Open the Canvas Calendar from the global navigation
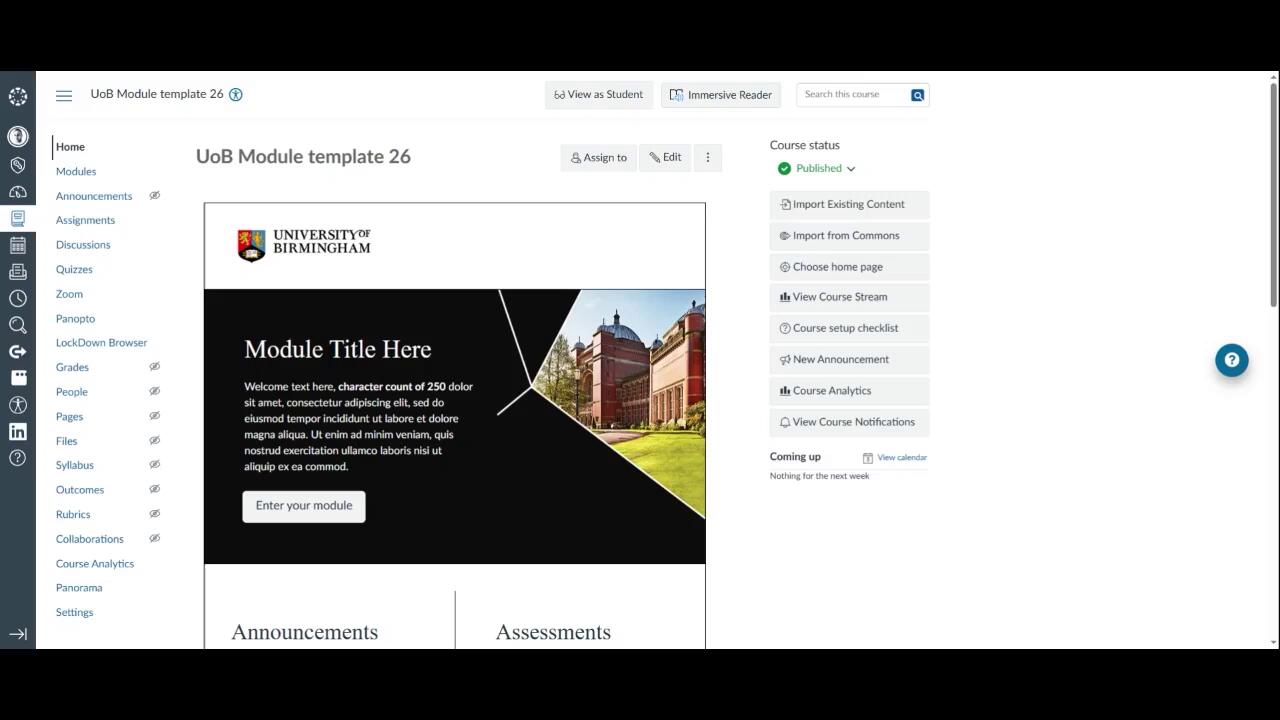This screenshot has width=1280, height=720. tap(17, 245)
